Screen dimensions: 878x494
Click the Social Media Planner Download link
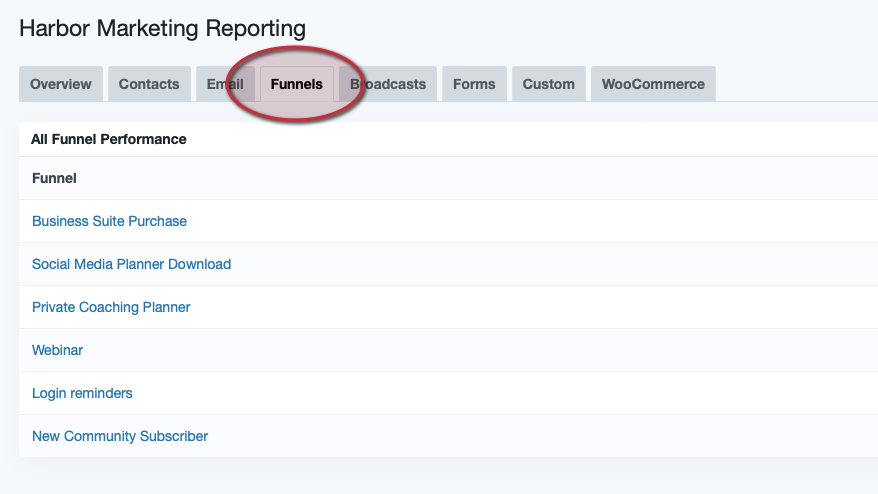click(x=131, y=264)
